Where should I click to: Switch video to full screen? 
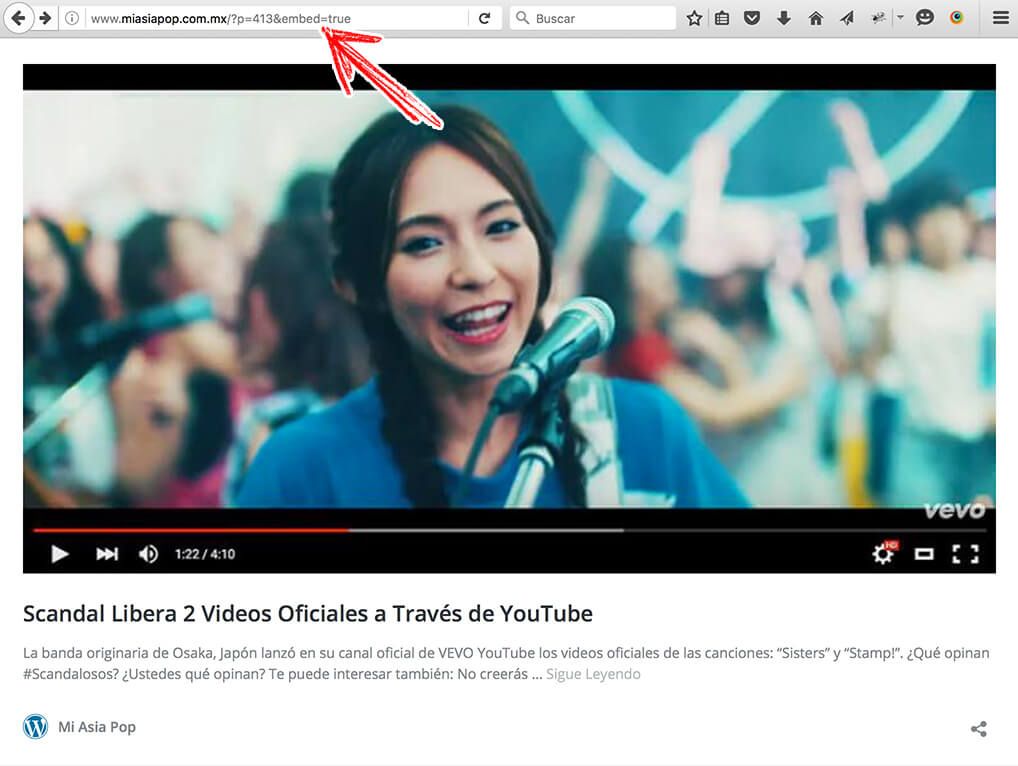[965, 554]
